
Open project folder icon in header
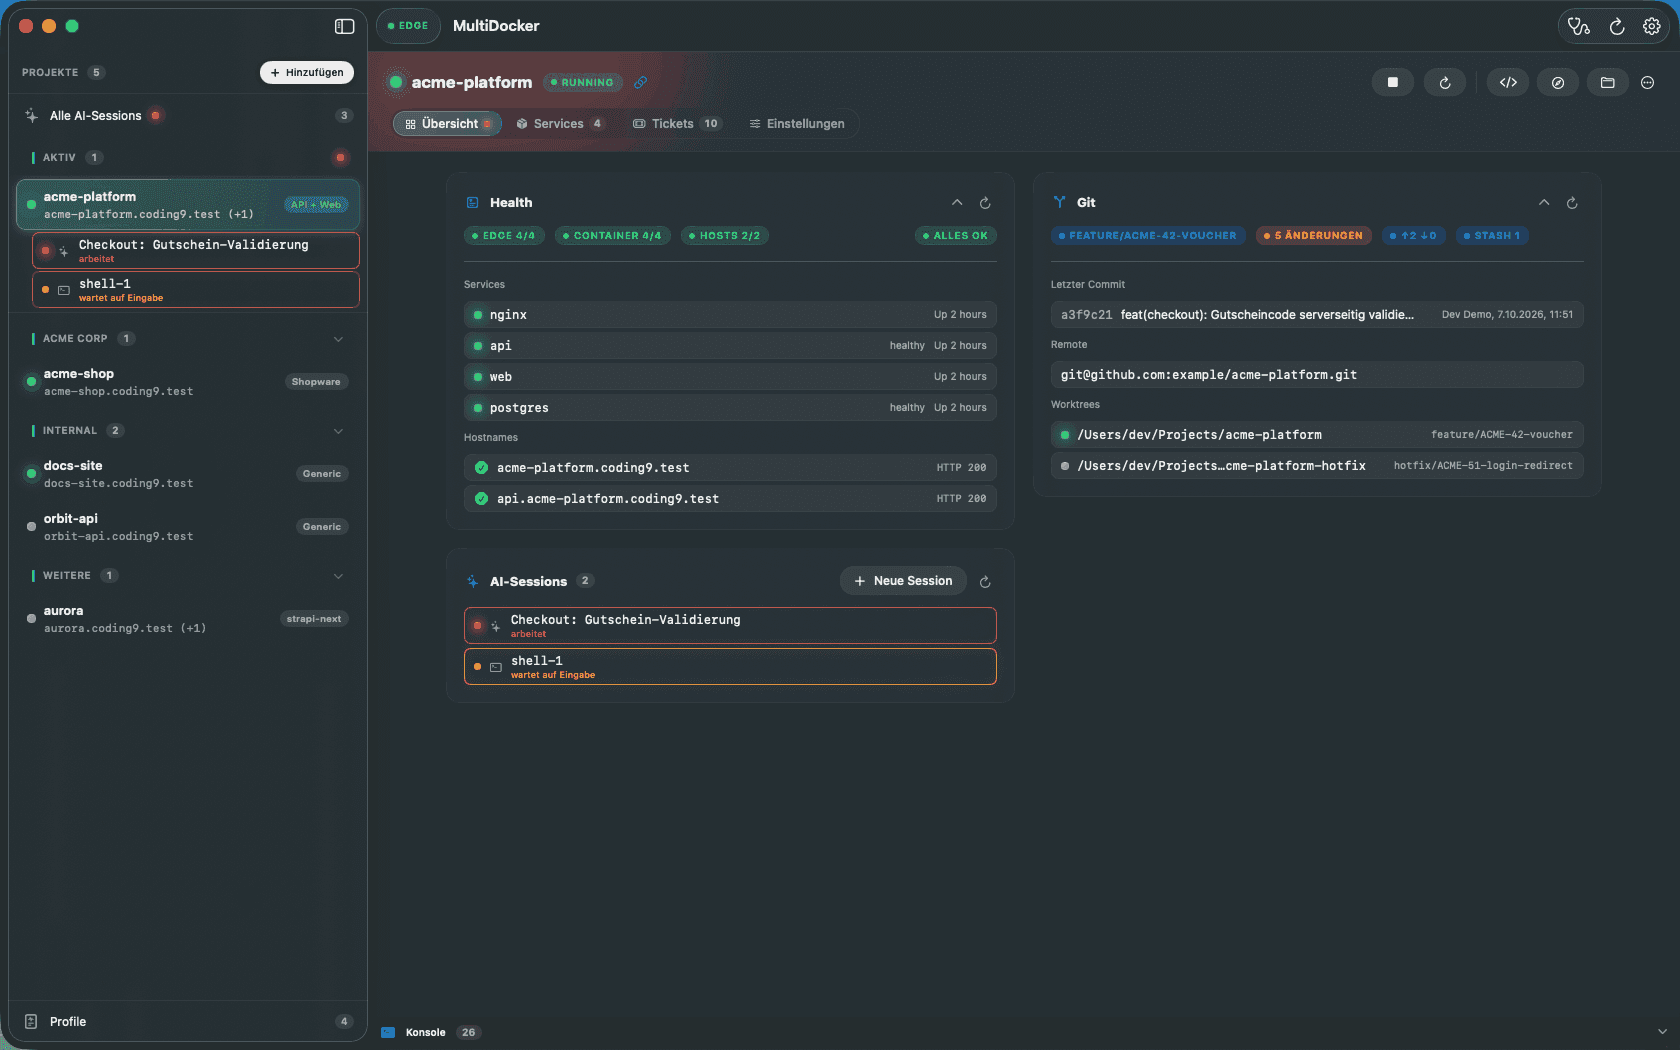[x=1607, y=82]
